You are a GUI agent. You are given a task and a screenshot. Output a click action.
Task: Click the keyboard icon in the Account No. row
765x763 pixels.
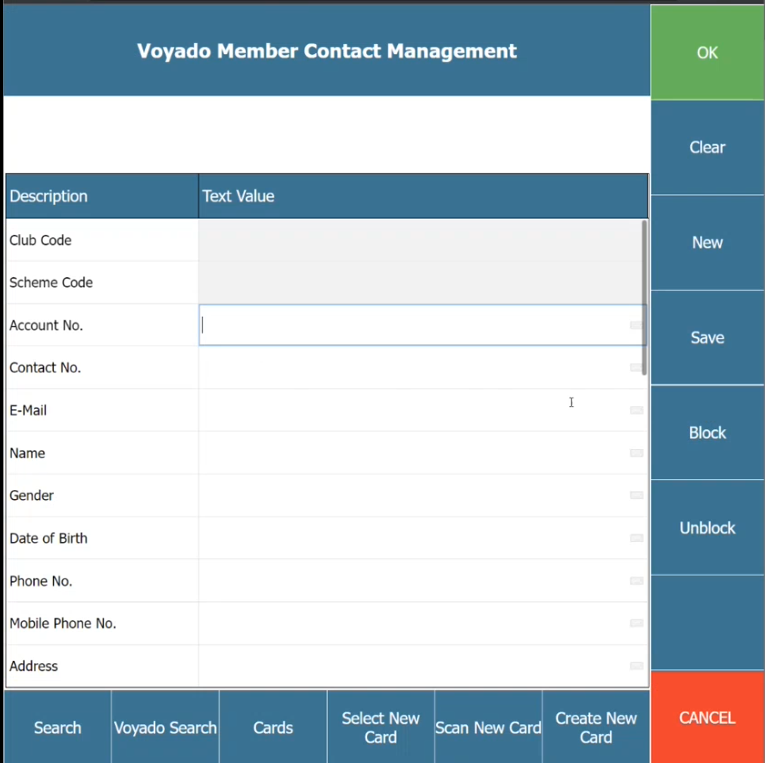(636, 325)
